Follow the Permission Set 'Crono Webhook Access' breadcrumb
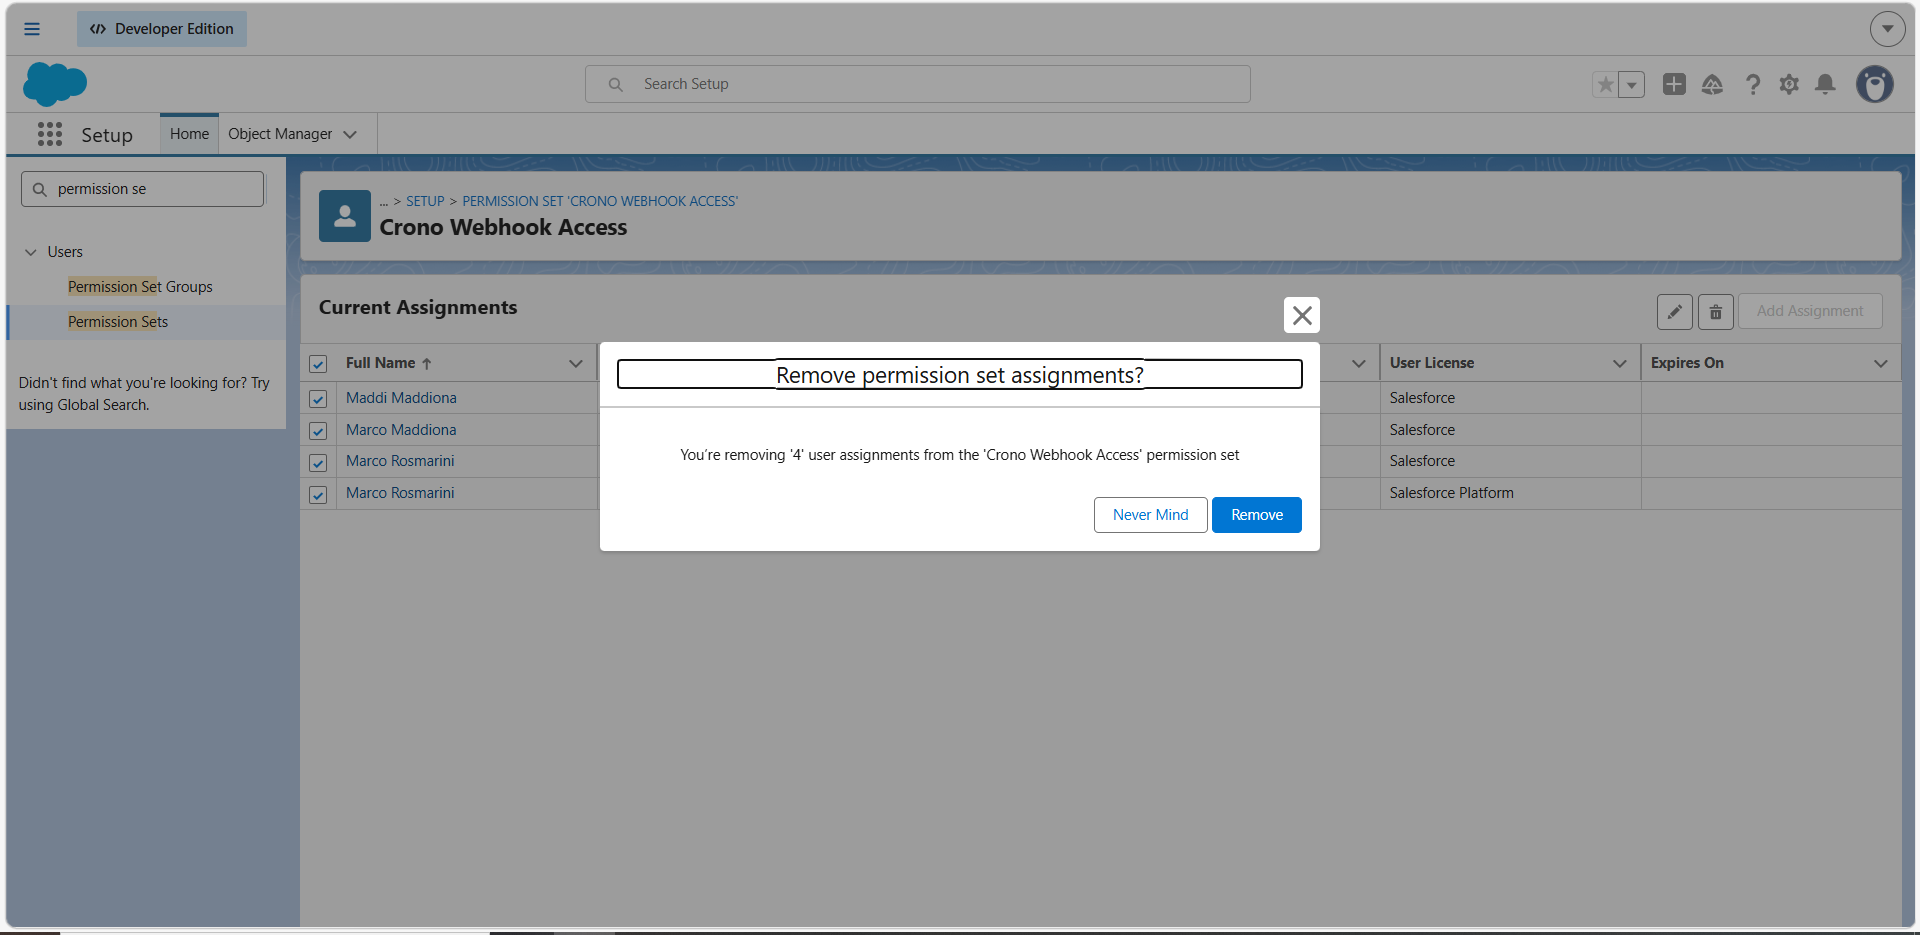 coord(600,201)
